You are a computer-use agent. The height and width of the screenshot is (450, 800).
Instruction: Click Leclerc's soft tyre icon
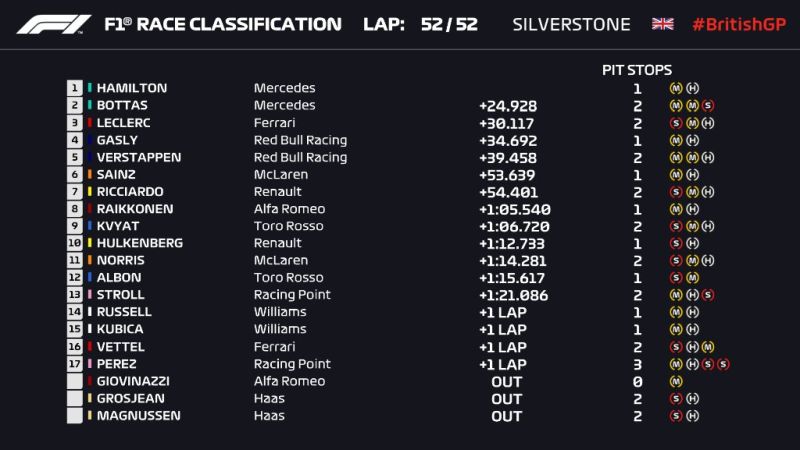coord(677,122)
